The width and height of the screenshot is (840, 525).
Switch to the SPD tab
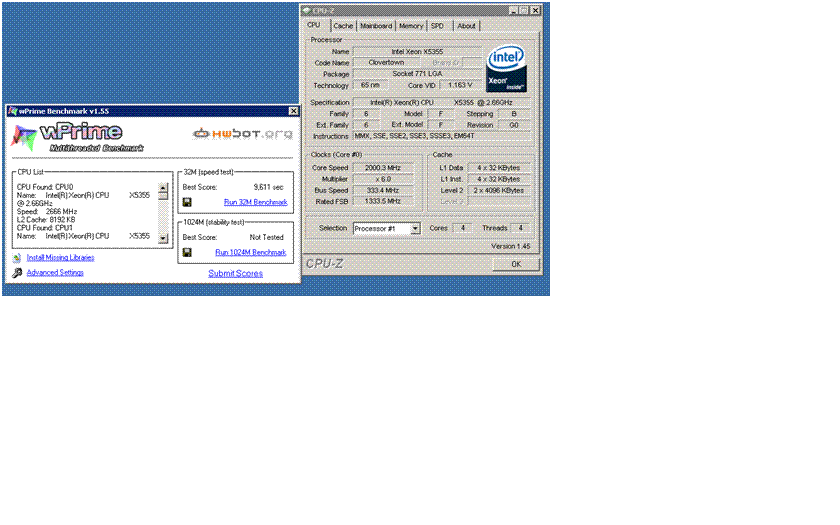pyautogui.click(x=438, y=26)
